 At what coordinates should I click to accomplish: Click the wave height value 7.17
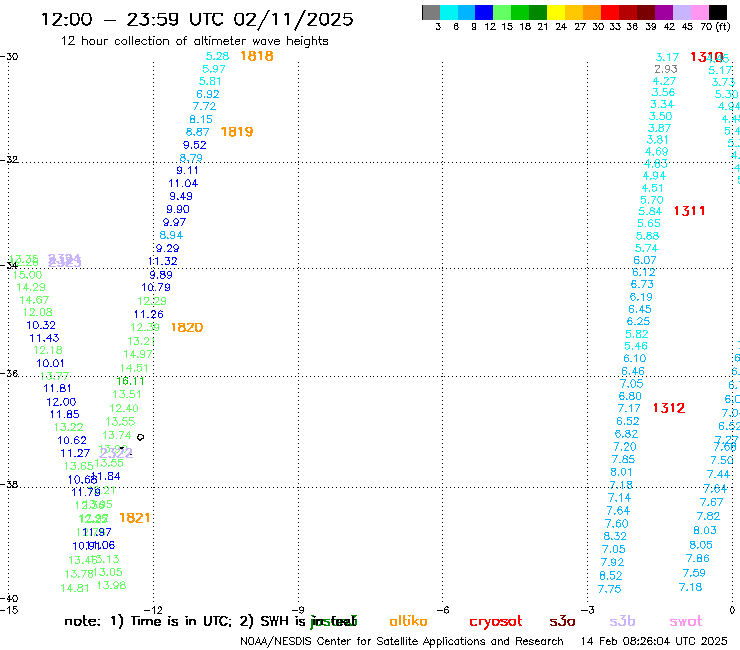pyautogui.click(x=629, y=408)
